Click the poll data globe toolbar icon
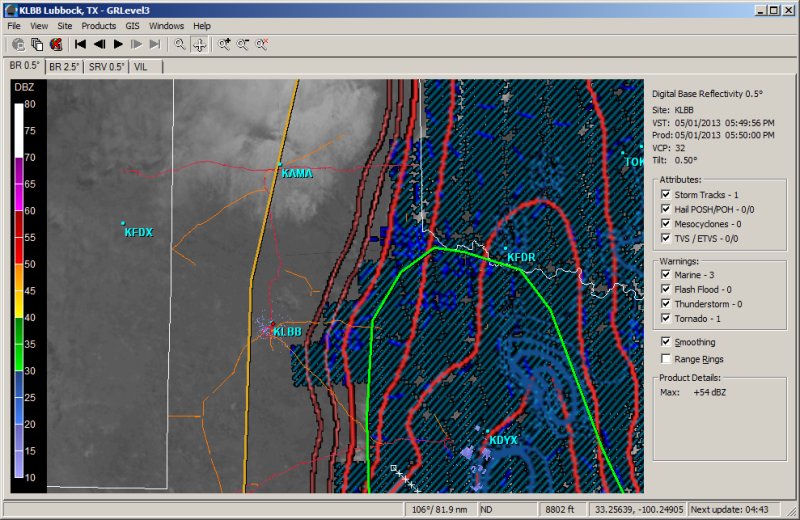 [18, 44]
